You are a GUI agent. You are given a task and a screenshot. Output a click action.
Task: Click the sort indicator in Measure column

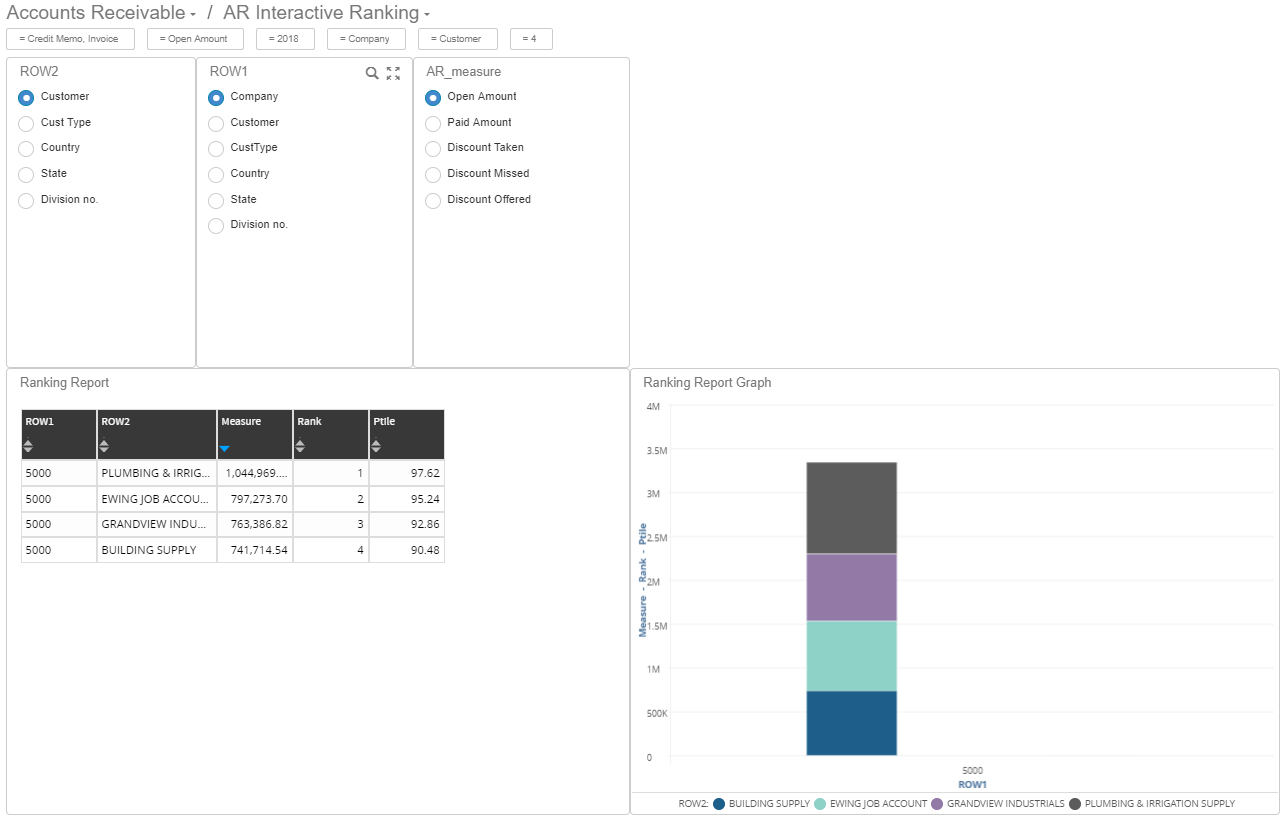[225, 448]
